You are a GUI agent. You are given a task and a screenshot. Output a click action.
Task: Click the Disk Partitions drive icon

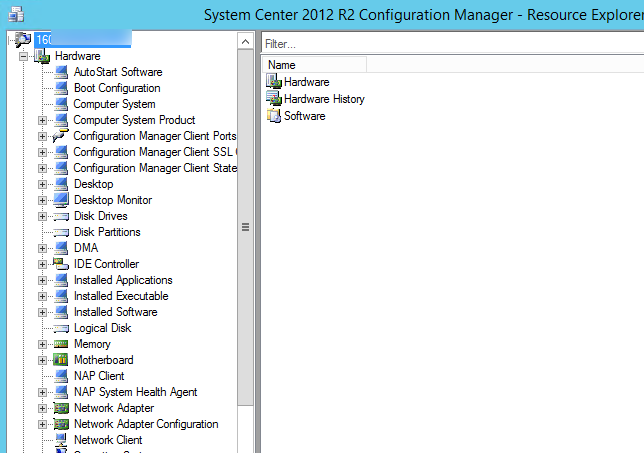61,232
